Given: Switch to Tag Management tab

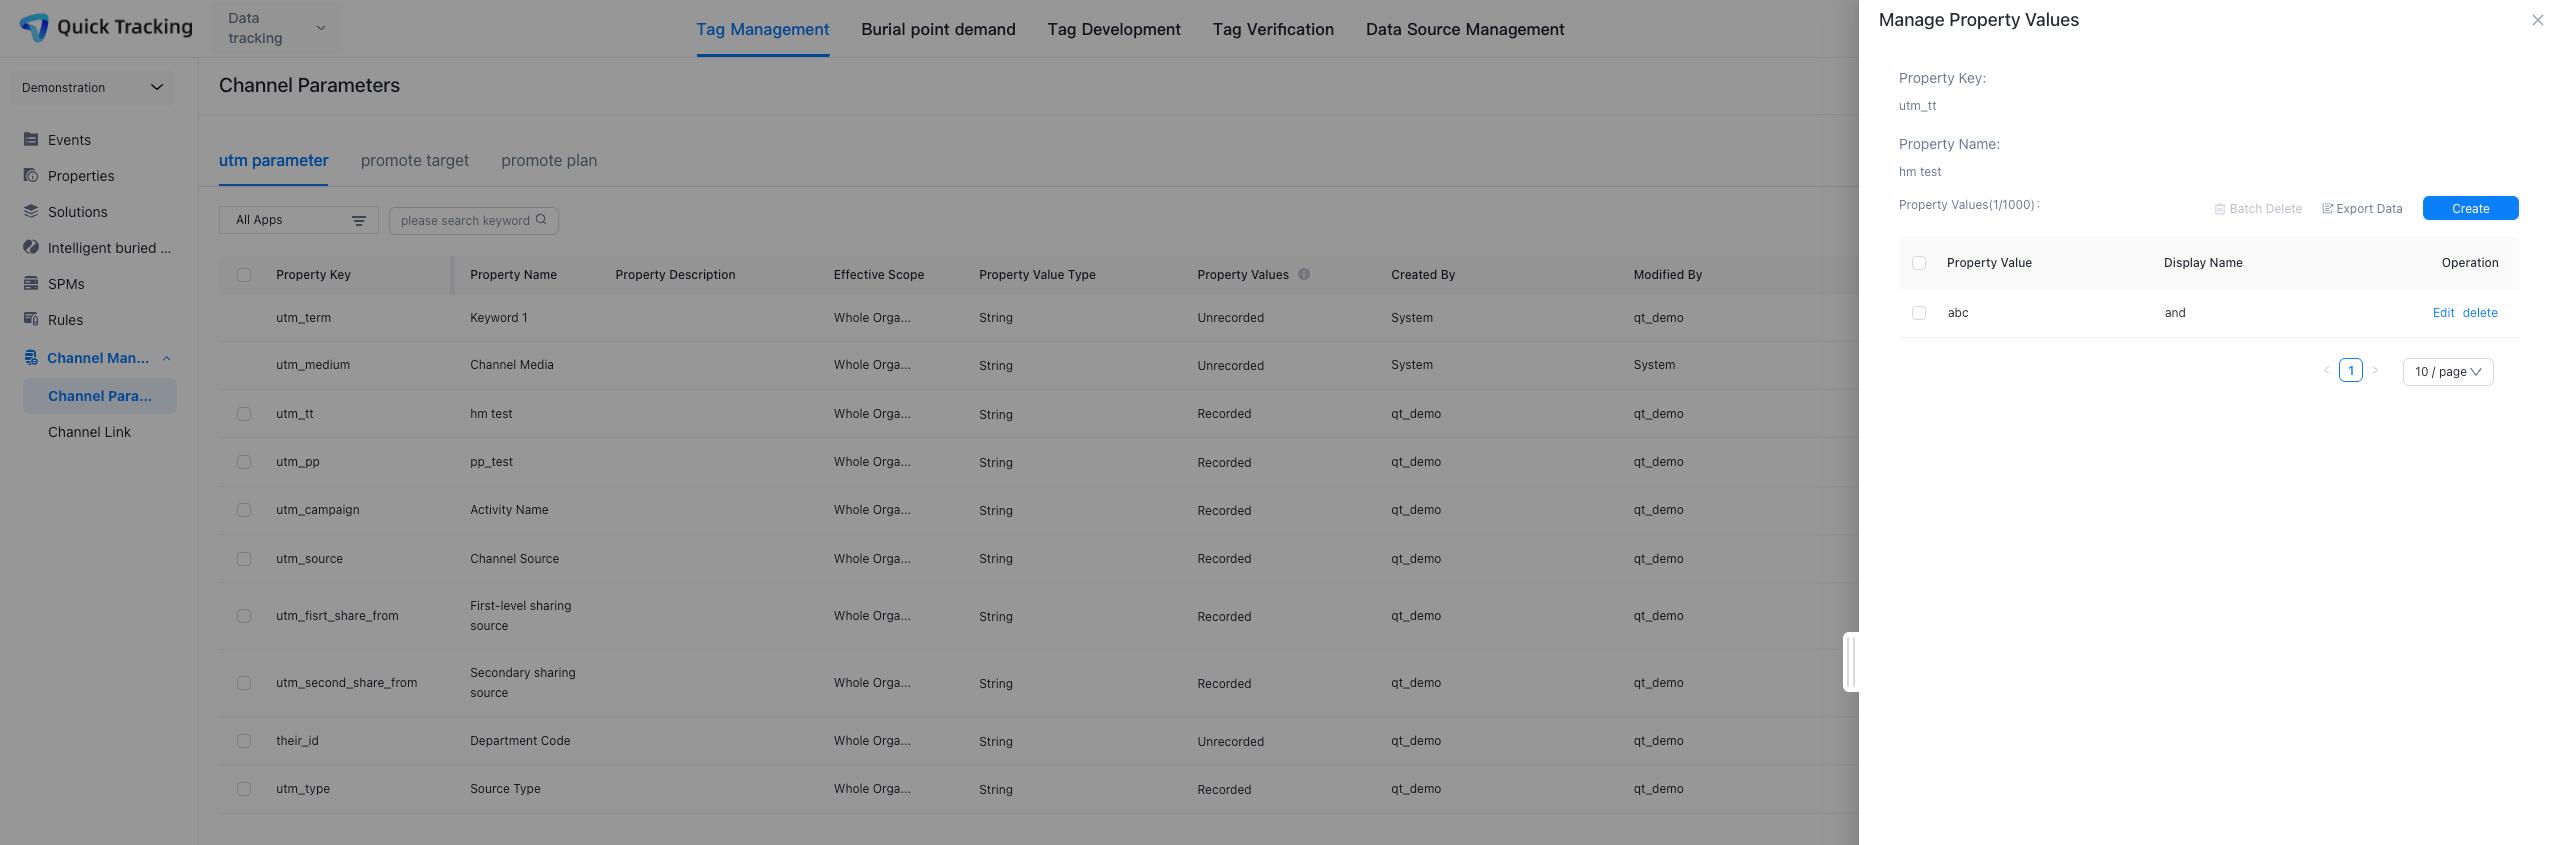Looking at the screenshot, I should pyautogui.click(x=763, y=29).
